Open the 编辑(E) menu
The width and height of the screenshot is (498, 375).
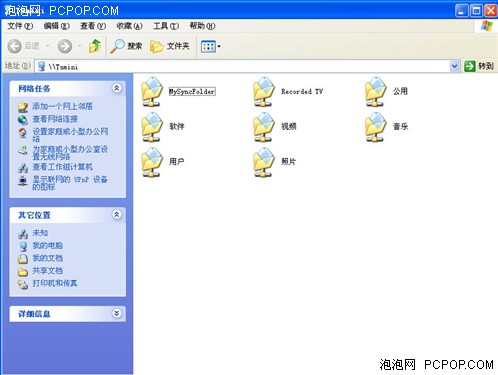(57, 26)
